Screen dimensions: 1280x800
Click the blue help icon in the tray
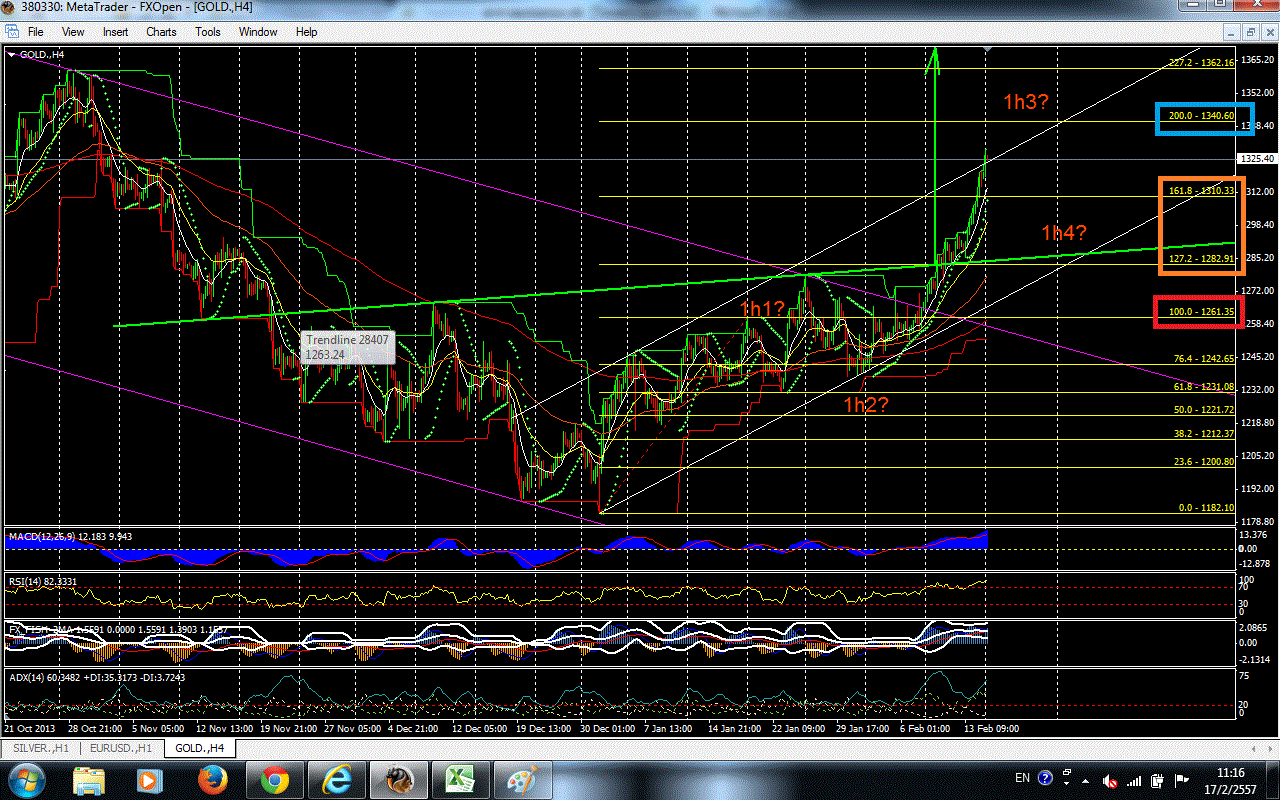pyautogui.click(x=1046, y=778)
